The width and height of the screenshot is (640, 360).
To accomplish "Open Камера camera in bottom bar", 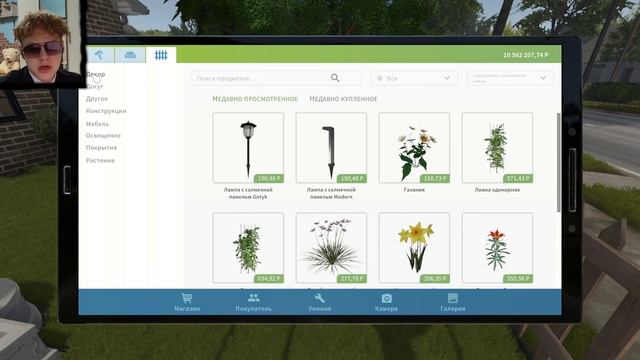I will click(386, 302).
